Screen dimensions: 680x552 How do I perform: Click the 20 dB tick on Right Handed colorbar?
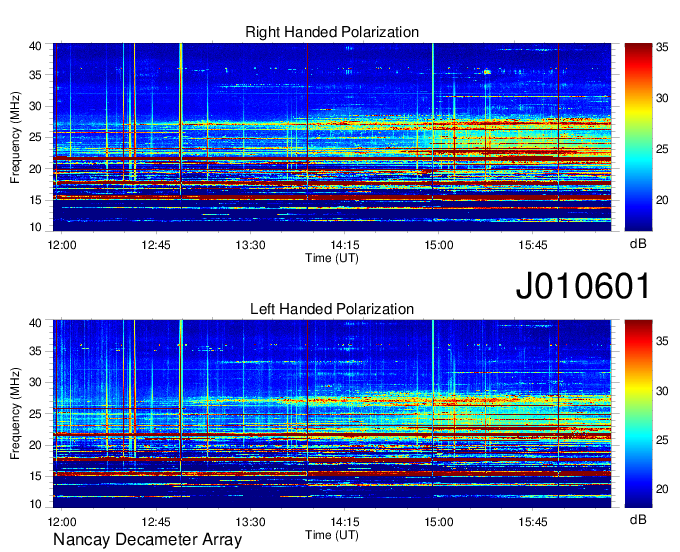[662, 200]
